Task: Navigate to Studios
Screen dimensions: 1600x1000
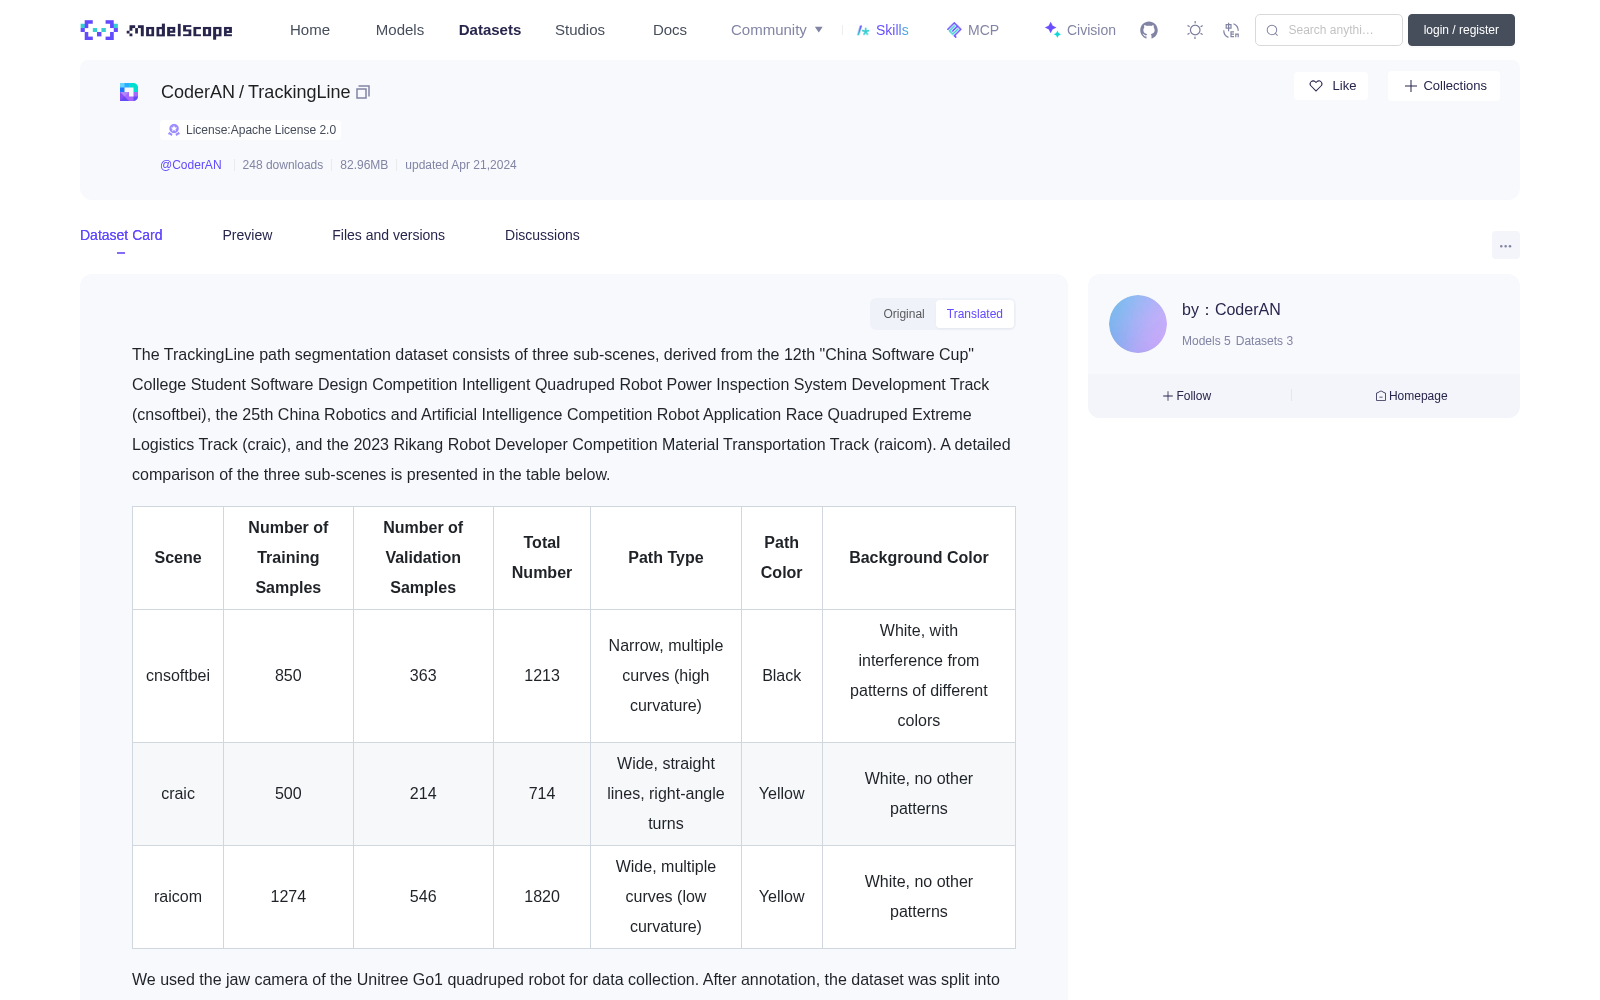Action: coord(580,30)
